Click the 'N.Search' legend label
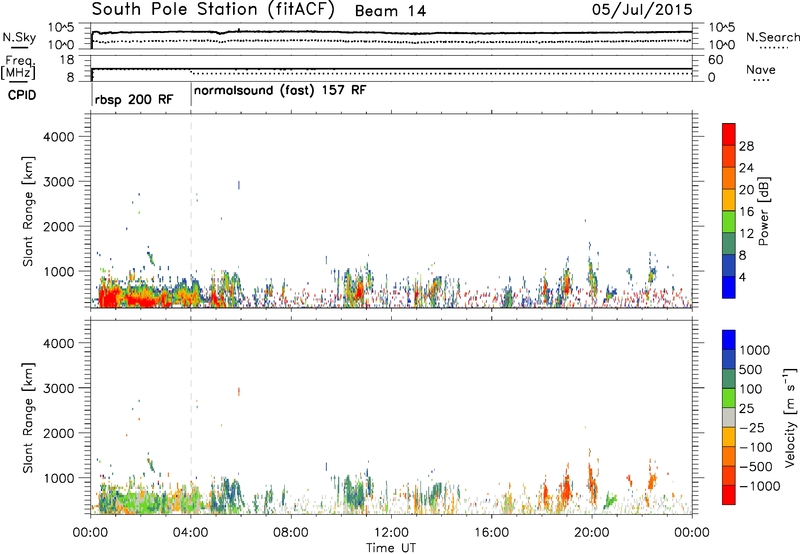 [772, 37]
